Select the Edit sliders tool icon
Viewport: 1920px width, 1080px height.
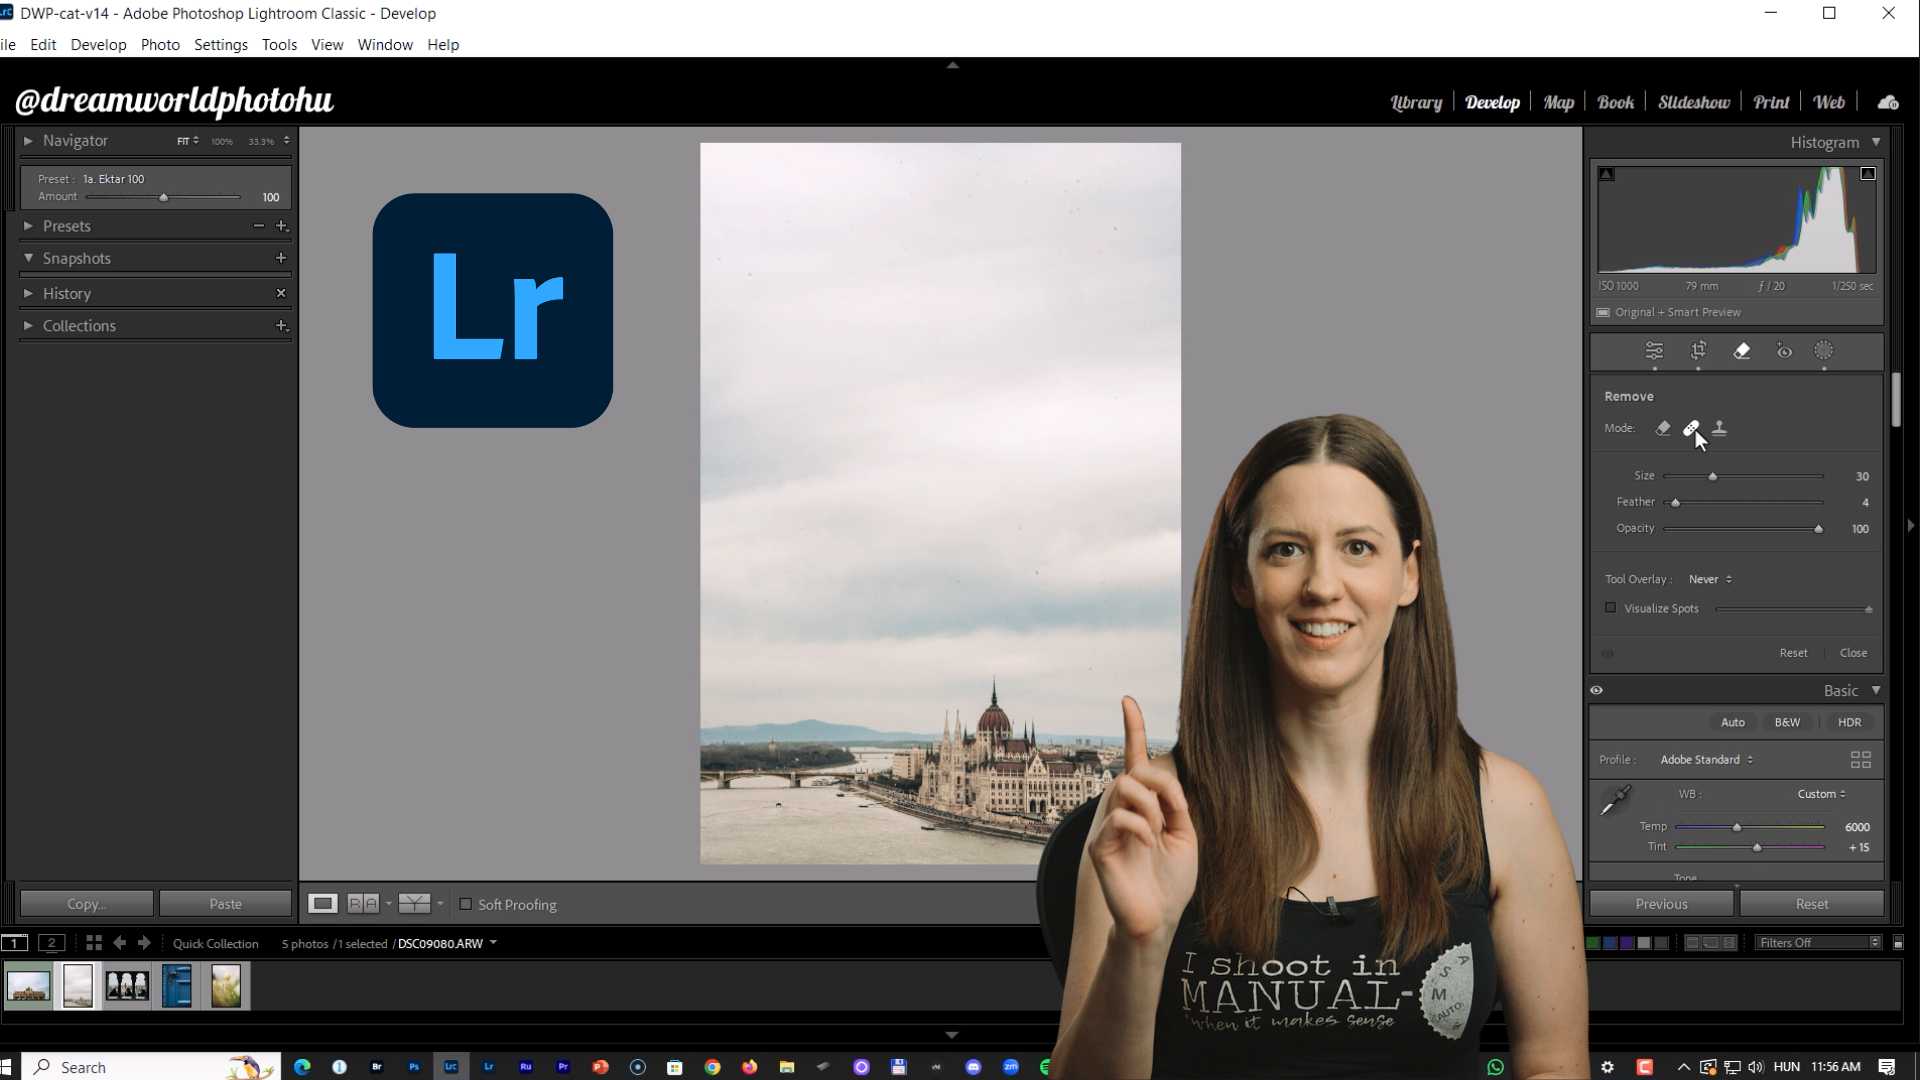tap(1654, 351)
